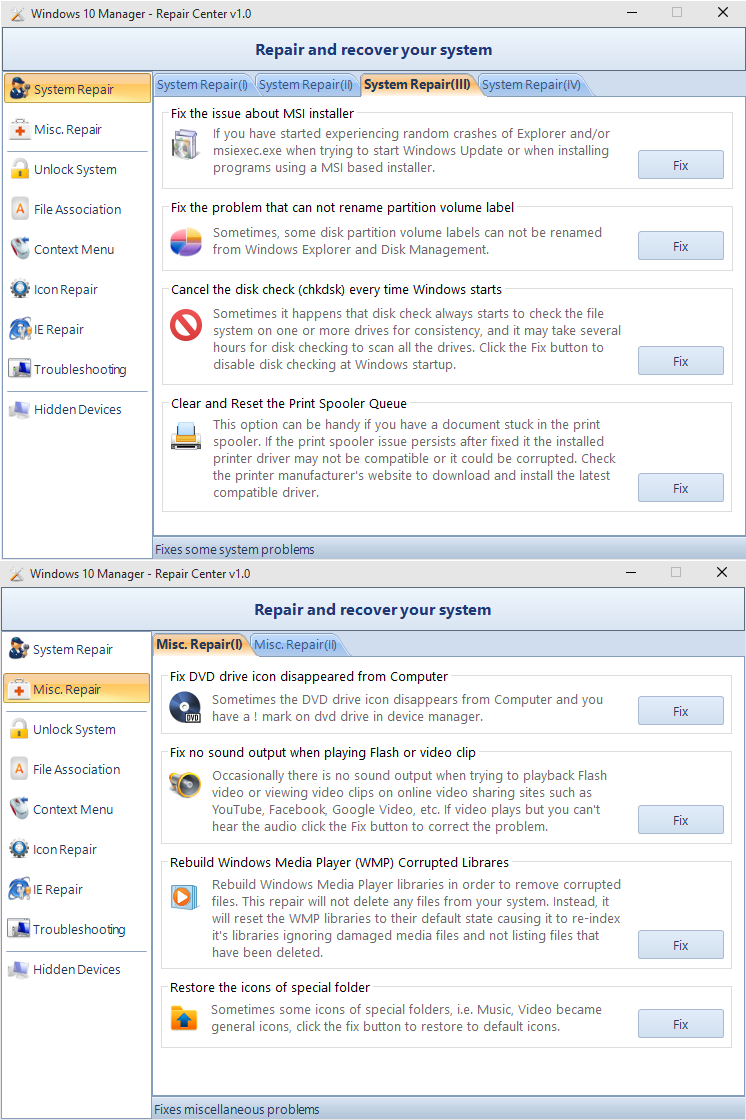Click 'Fixes miscellaneous problems' status text

coord(237,1109)
